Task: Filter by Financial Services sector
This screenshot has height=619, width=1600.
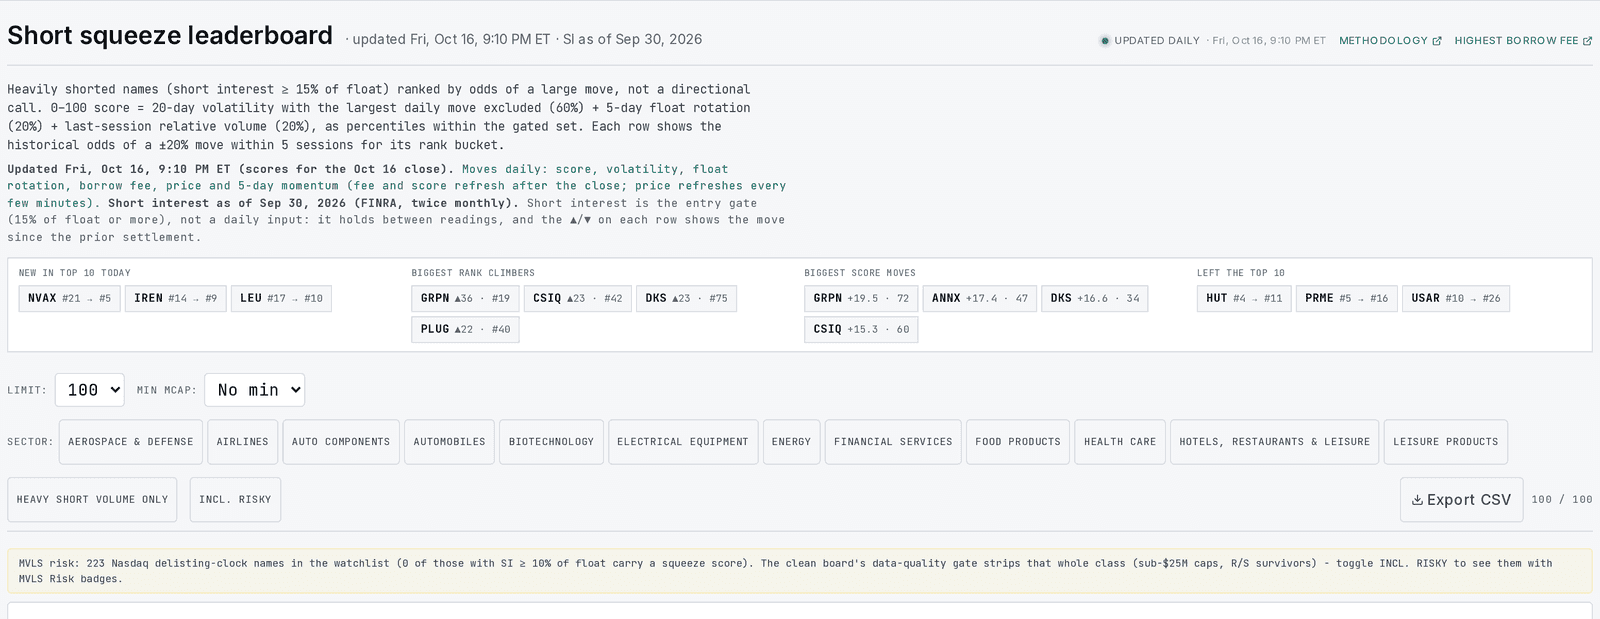Action: pos(893,442)
